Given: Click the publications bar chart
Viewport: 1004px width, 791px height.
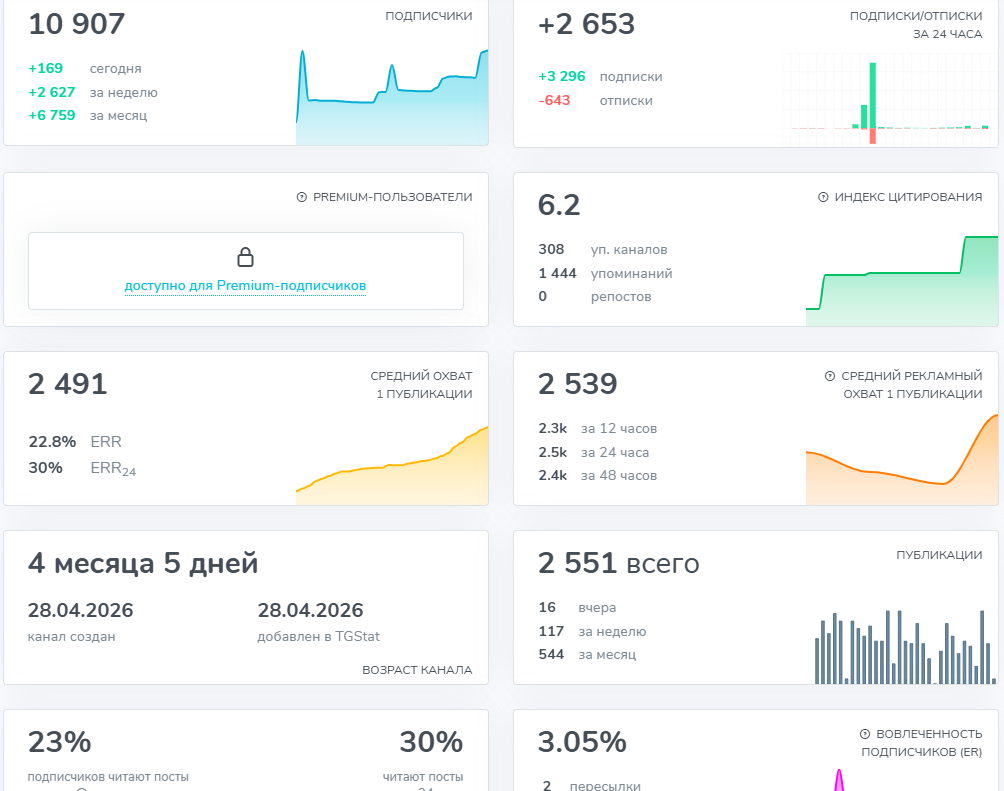Looking at the screenshot, I should [905, 647].
